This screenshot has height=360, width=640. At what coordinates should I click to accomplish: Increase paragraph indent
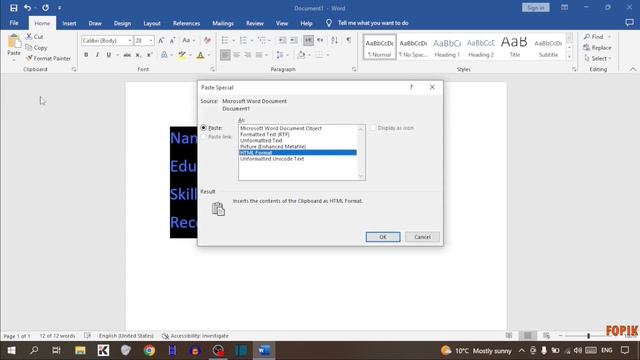coord(293,40)
